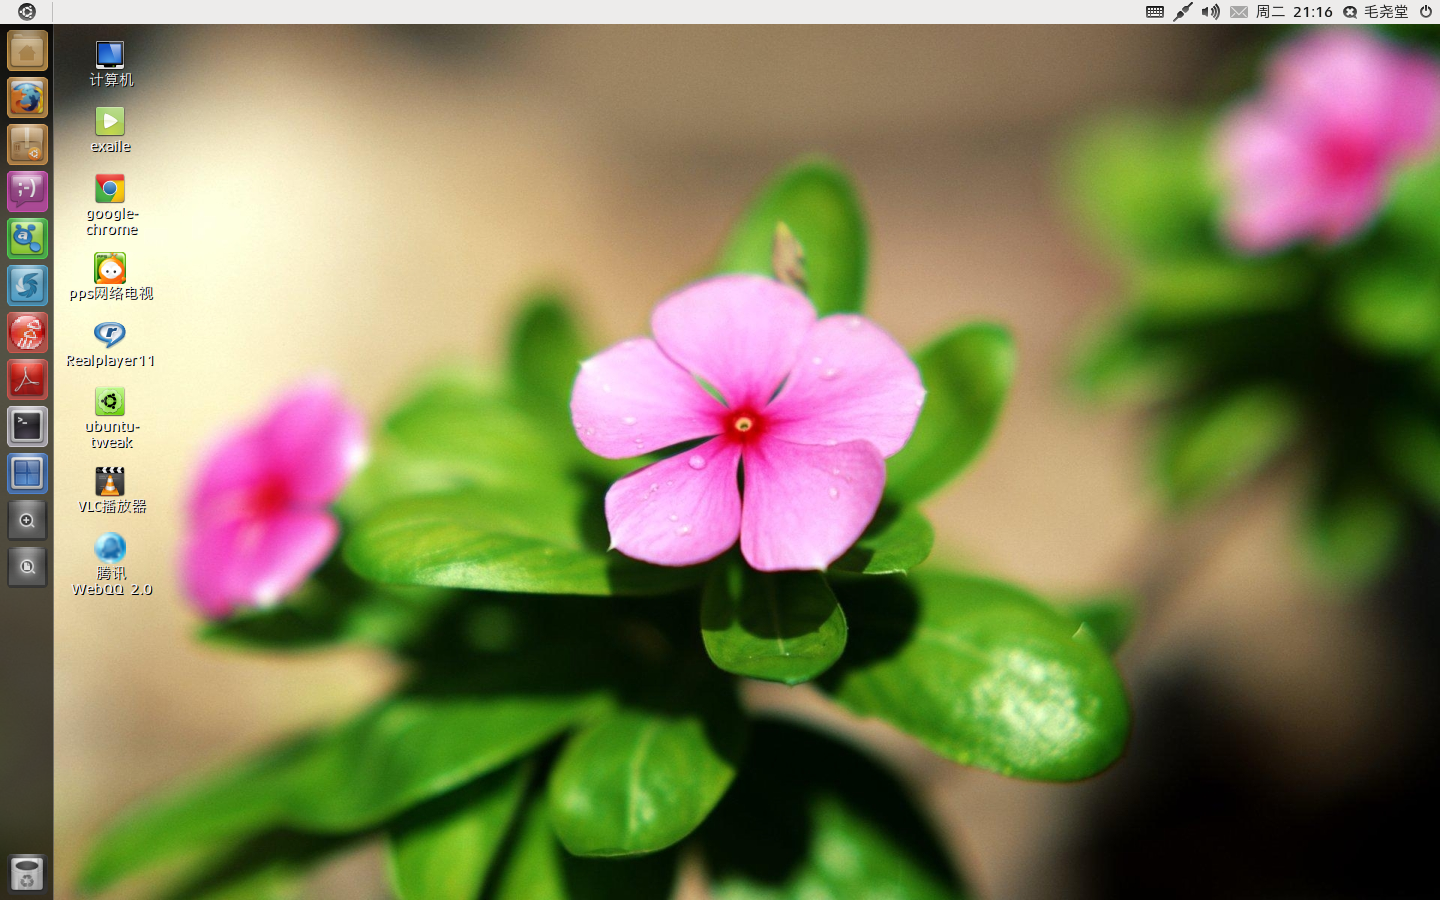Open the green magnifier launcher icon

coord(27,239)
